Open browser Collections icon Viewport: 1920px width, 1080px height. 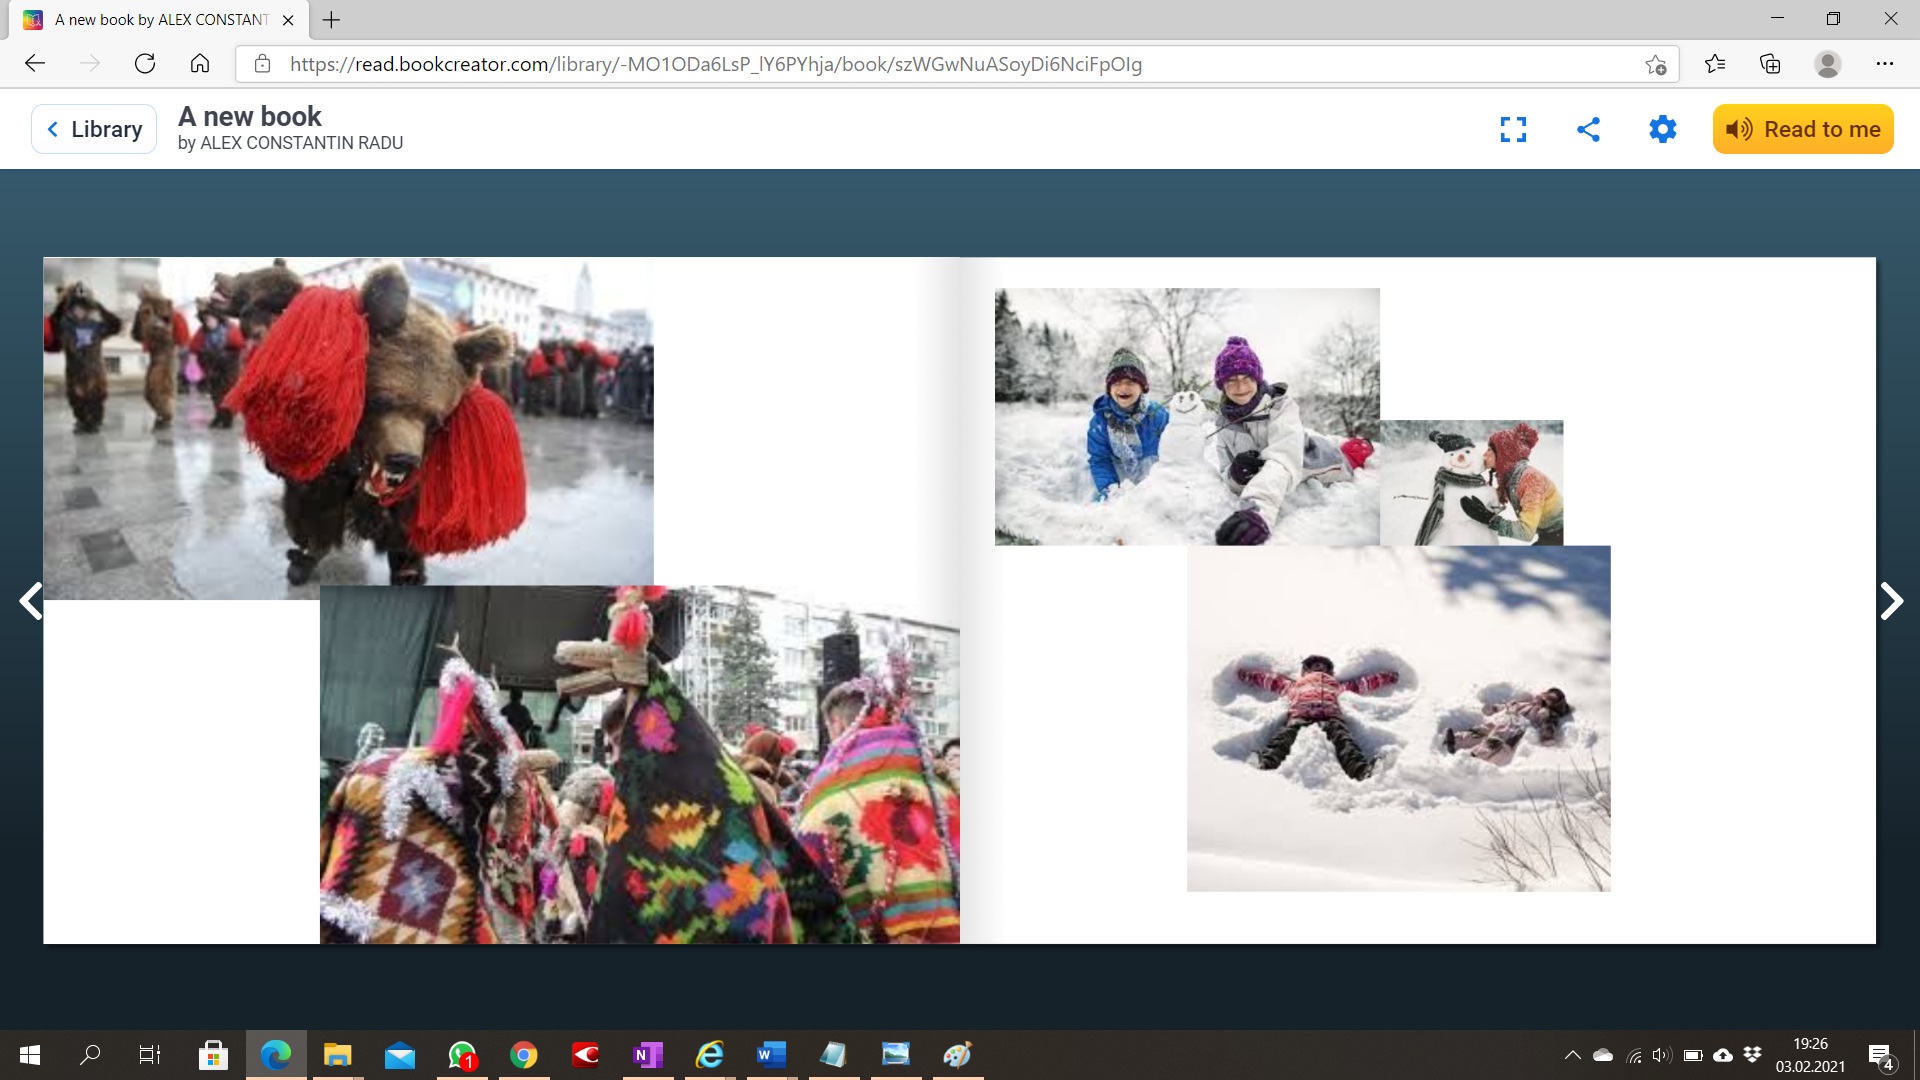point(1770,64)
